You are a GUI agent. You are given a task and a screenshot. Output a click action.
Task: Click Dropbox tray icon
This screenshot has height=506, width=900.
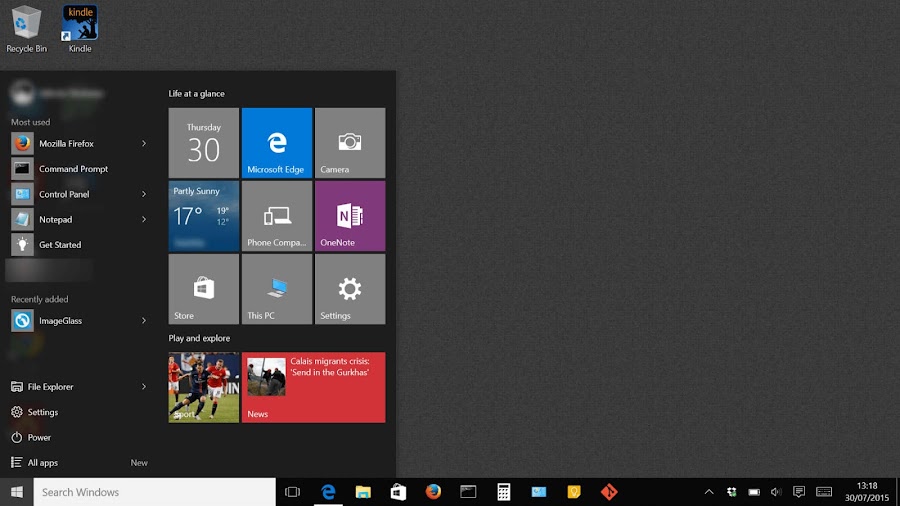coord(731,492)
